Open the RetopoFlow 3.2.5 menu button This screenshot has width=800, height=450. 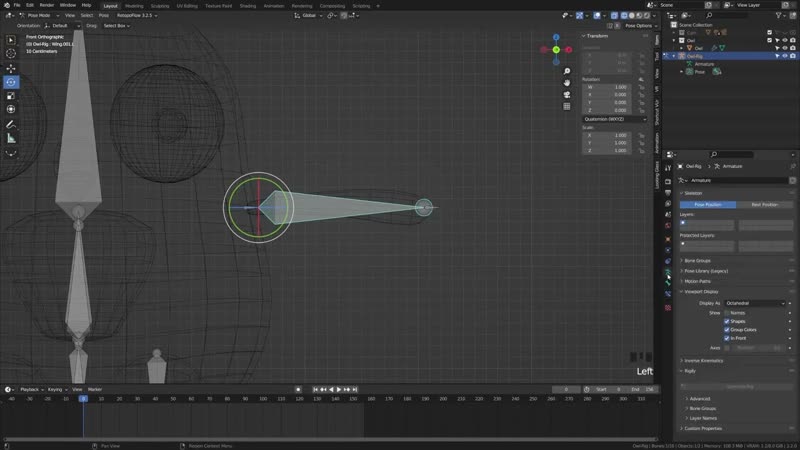(x=137, y=15)
